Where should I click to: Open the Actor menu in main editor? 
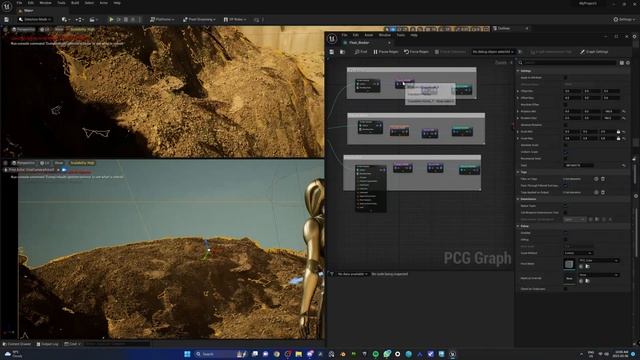[x=104, y=3]
